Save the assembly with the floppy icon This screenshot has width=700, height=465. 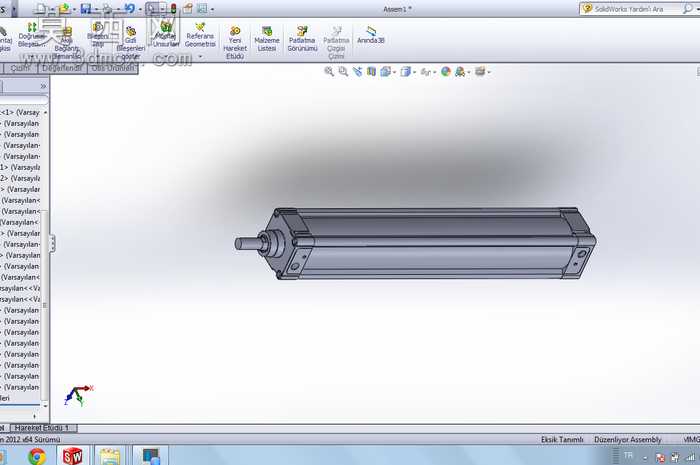pyautogui.click(x=86, y=8)
